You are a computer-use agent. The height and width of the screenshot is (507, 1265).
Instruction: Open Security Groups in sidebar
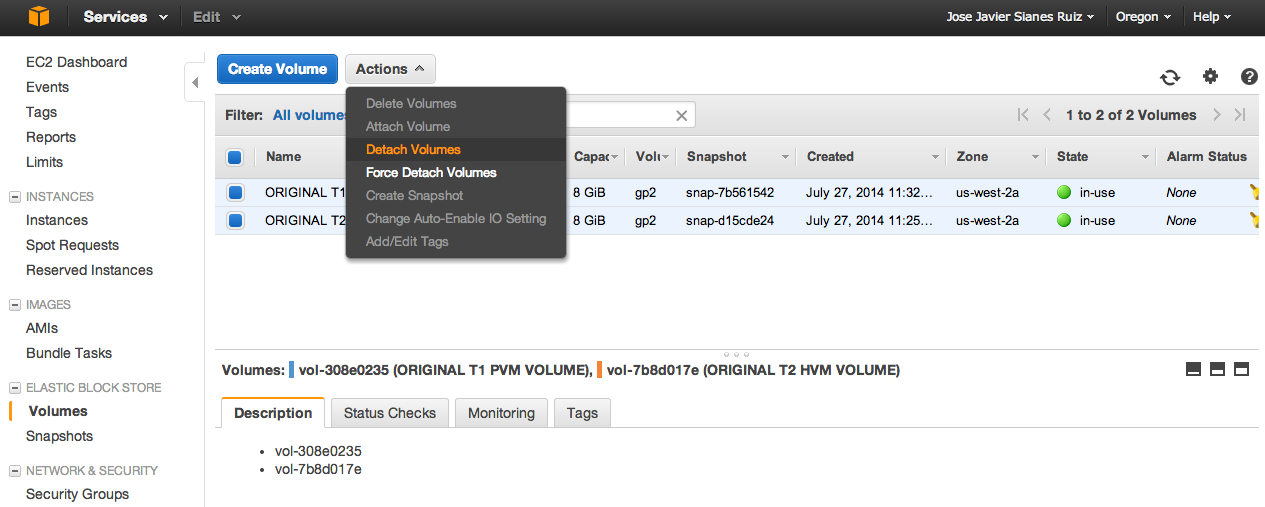(x=77, y=494)
